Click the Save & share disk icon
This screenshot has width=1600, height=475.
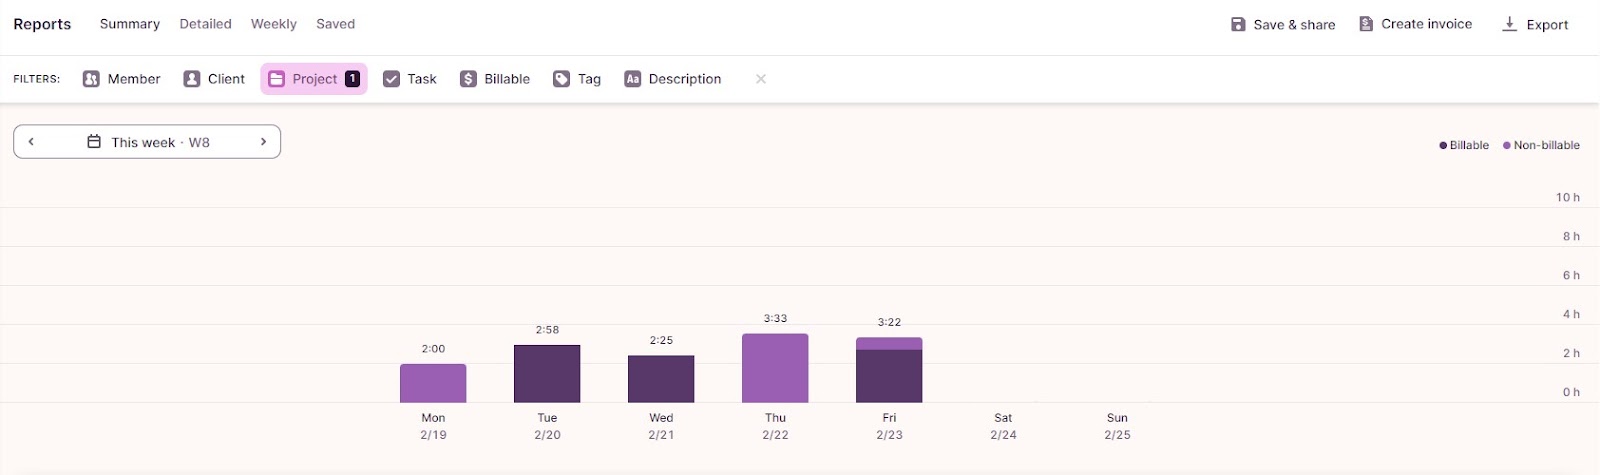tap(1238, 24)
